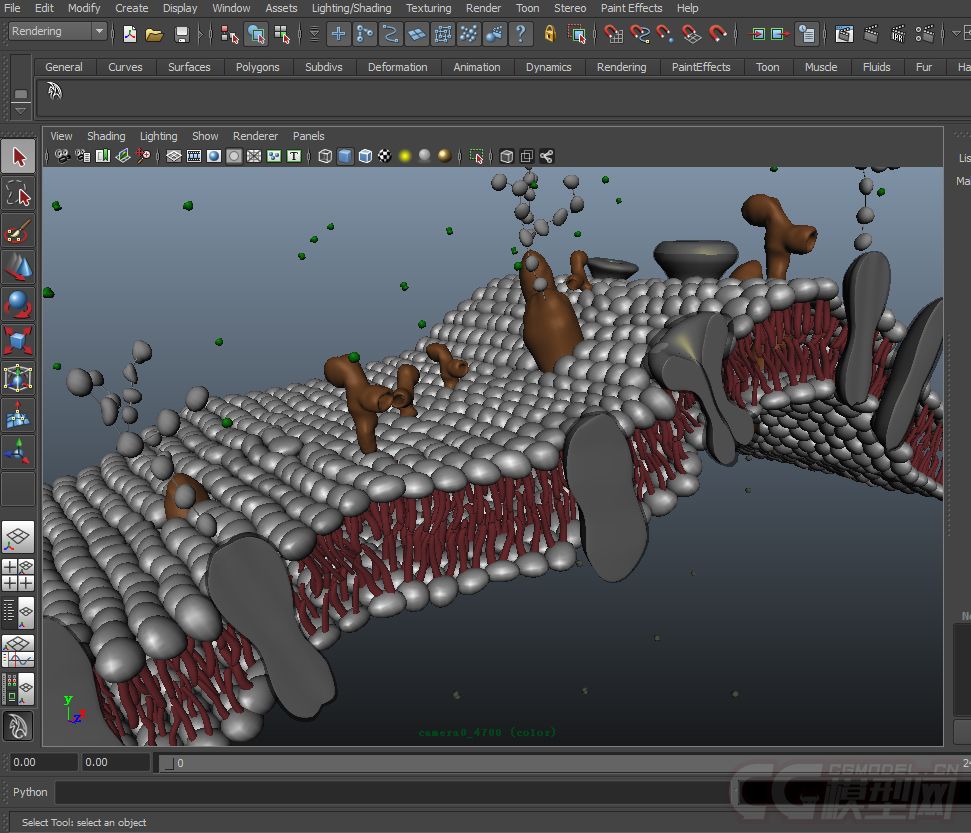The image size is (971, 833).
Task: Open the viewport Renderer menu
Action: click(x=255, y=136)
